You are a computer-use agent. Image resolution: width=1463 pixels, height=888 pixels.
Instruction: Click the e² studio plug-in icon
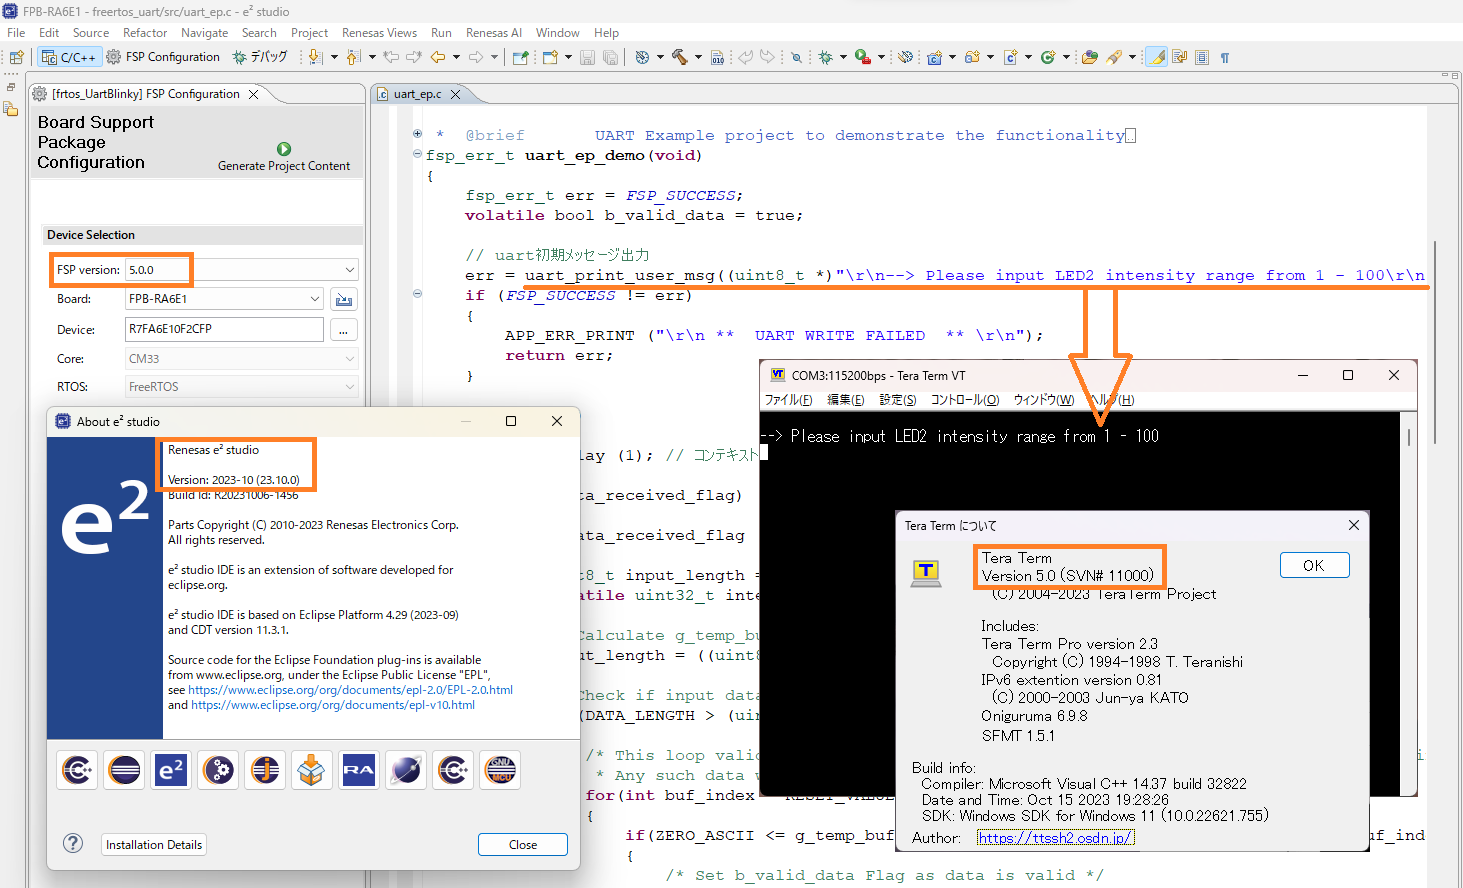pos(171,770)
